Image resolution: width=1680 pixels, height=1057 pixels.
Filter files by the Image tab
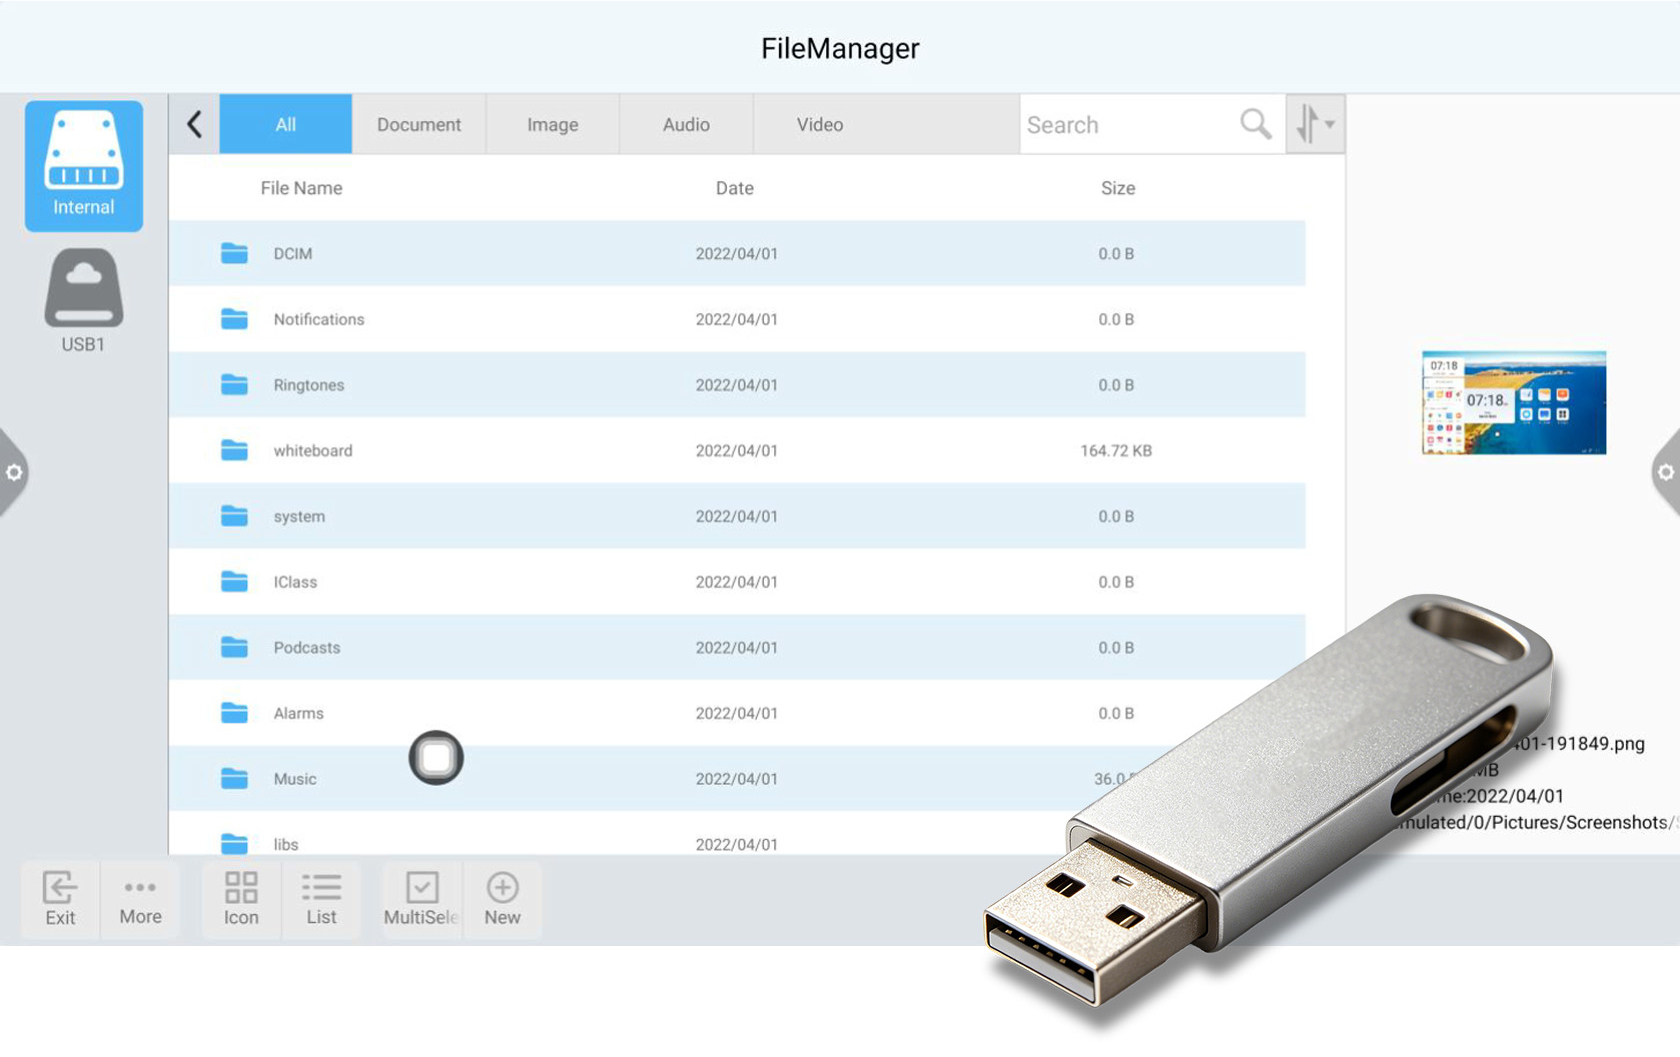tap(553, 124)
